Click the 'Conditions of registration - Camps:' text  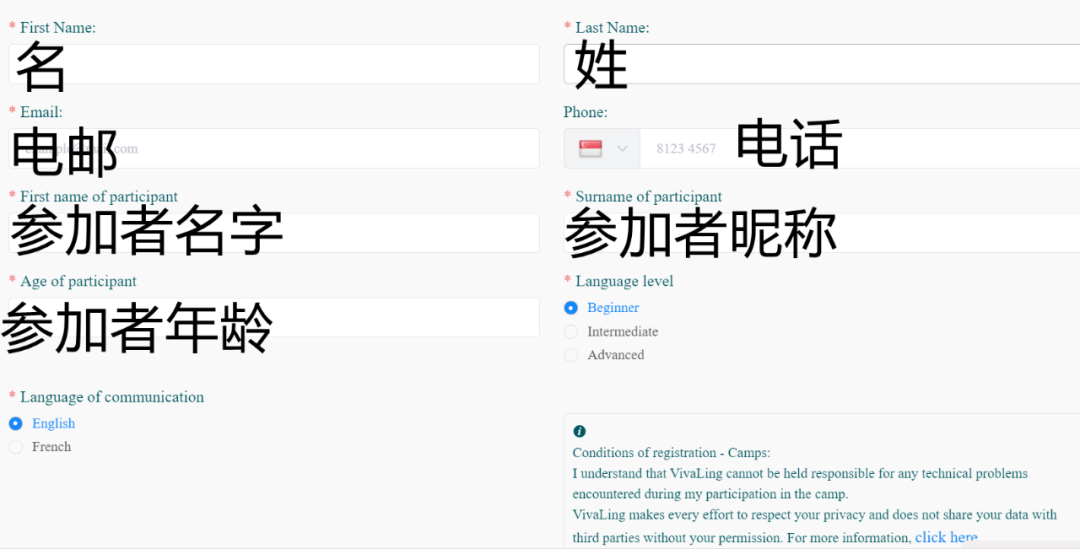point(672,453)
